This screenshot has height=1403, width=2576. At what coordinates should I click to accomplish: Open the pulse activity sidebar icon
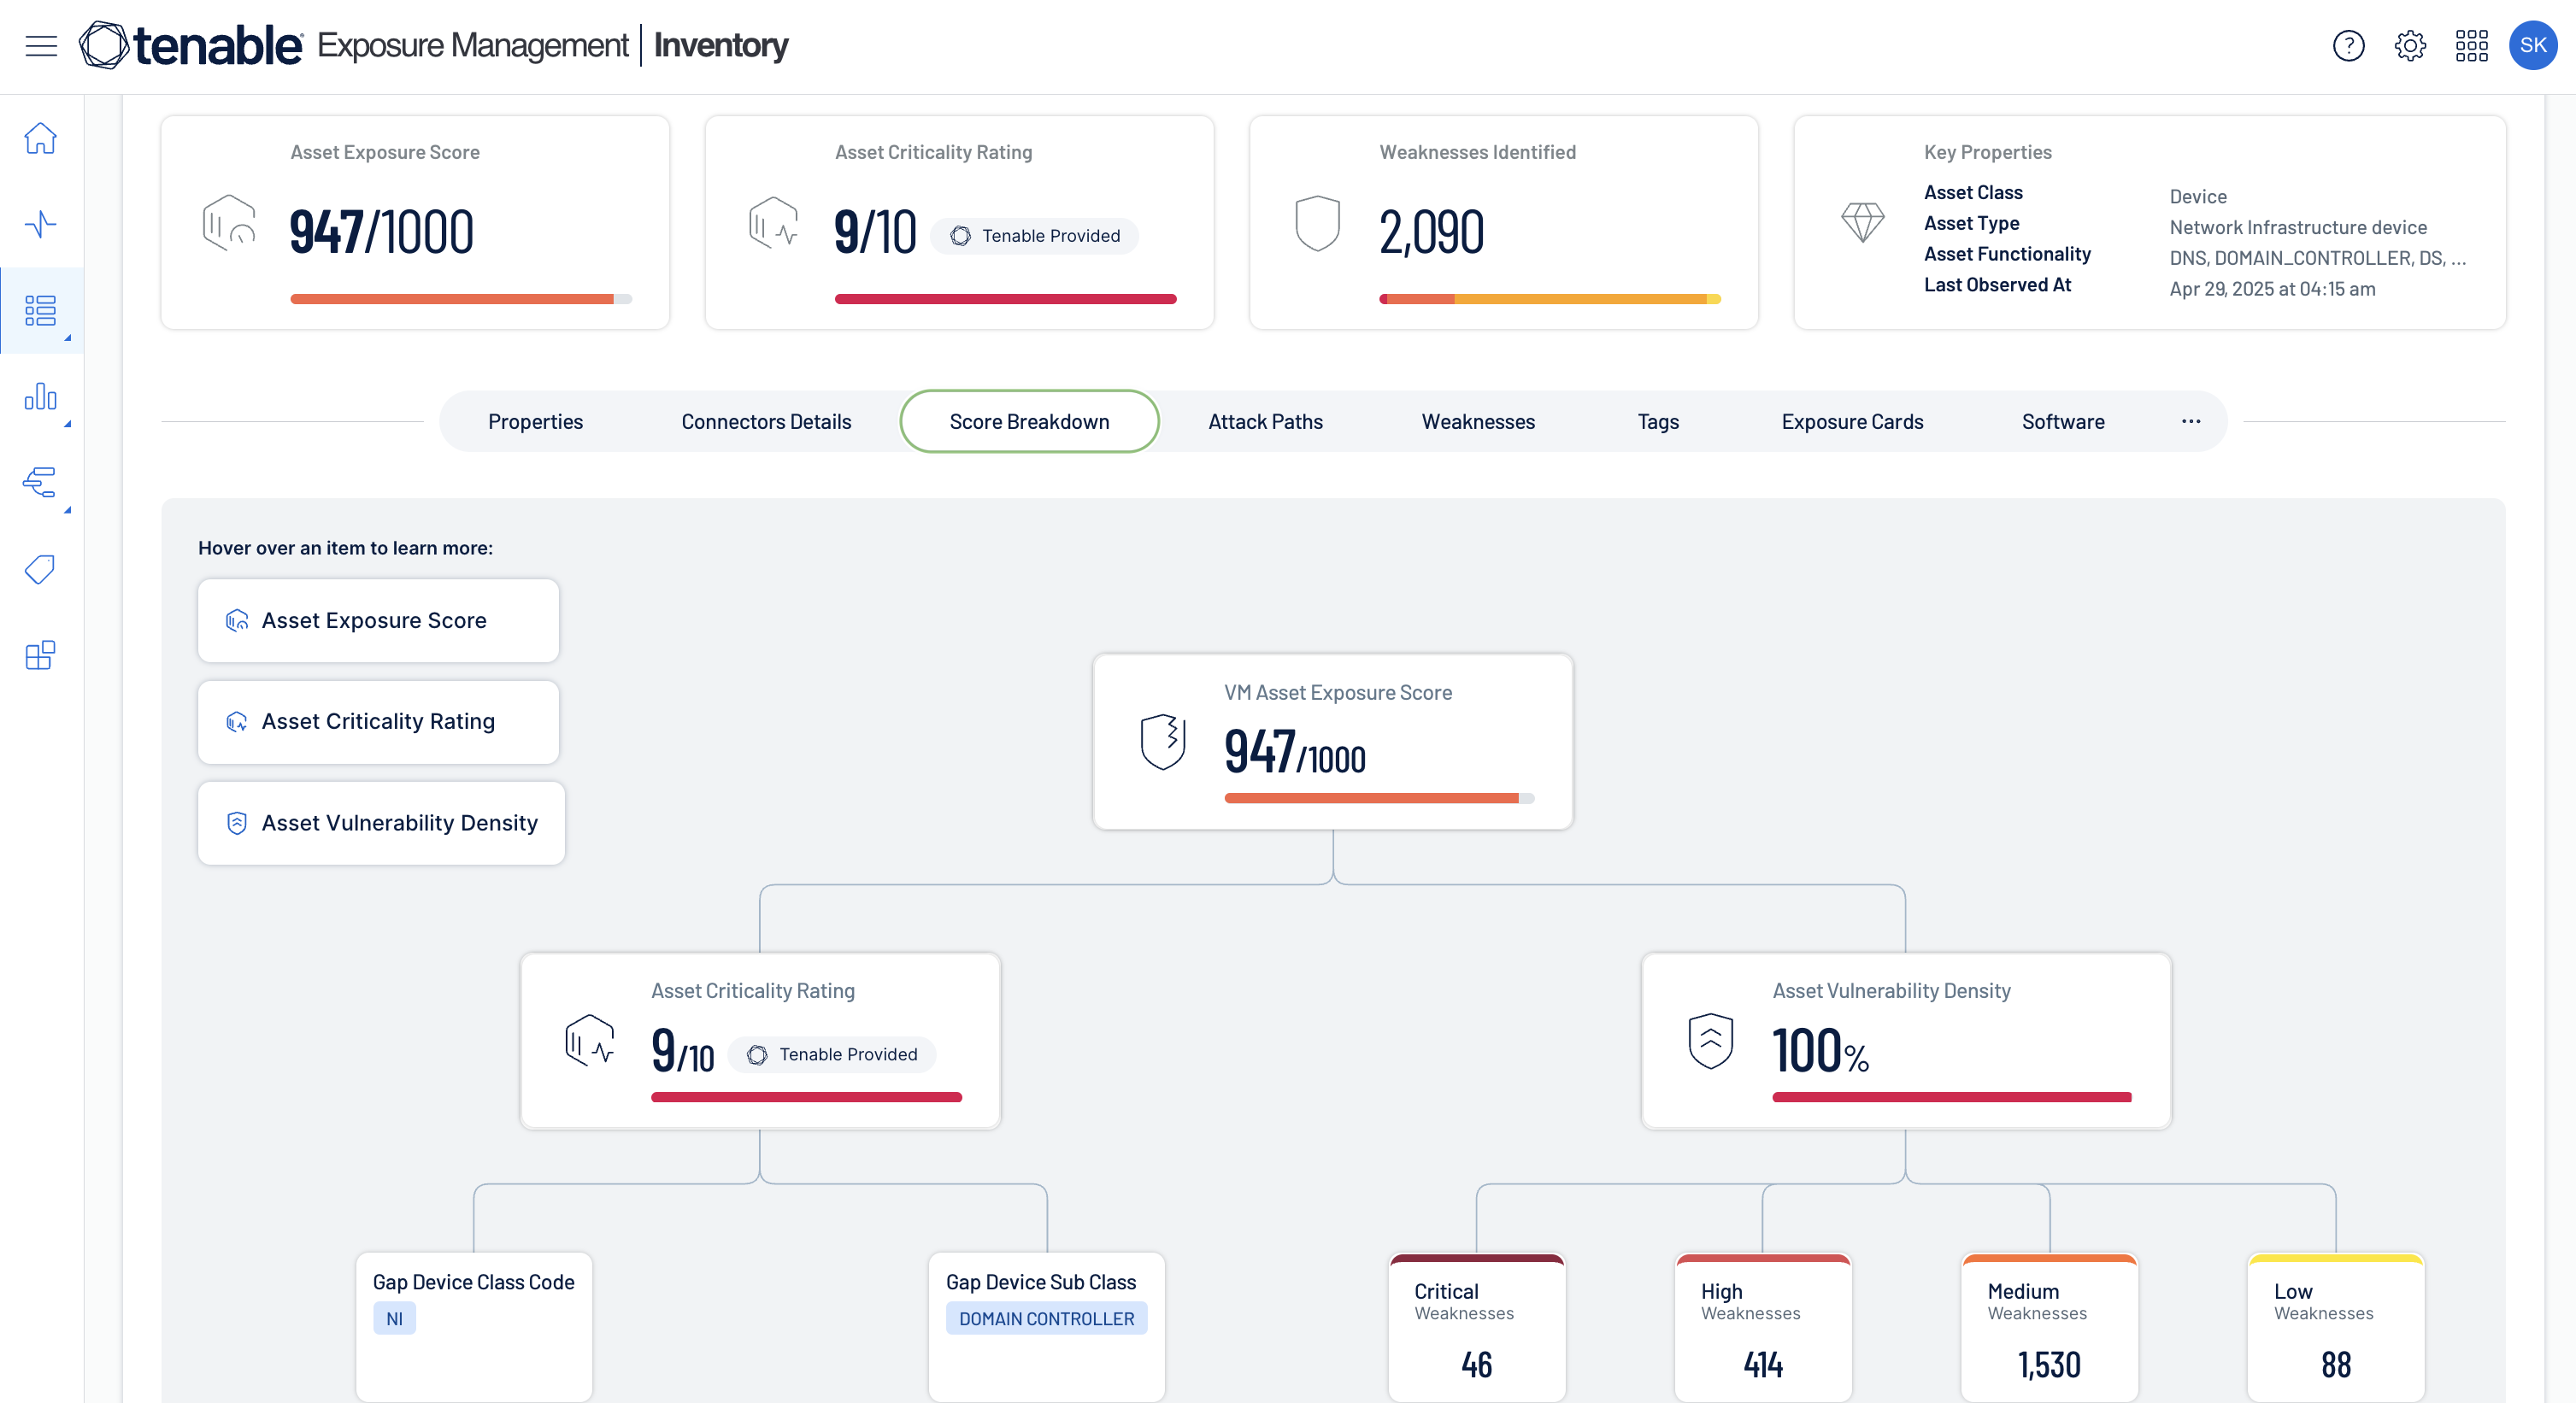41,224
